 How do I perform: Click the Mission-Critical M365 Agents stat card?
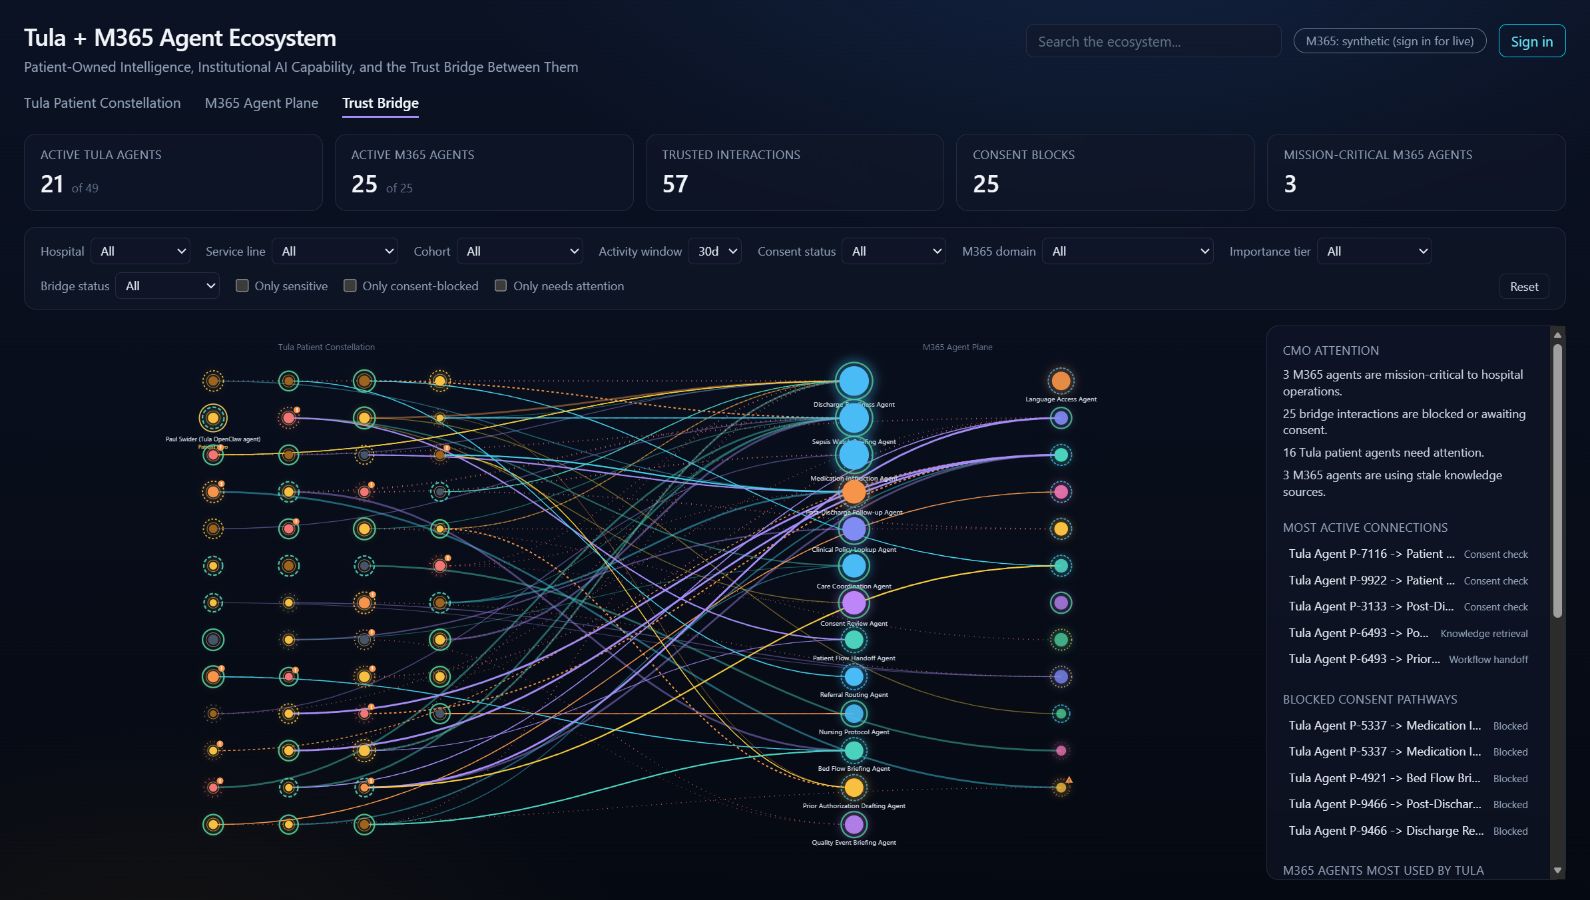(1416, 172)
